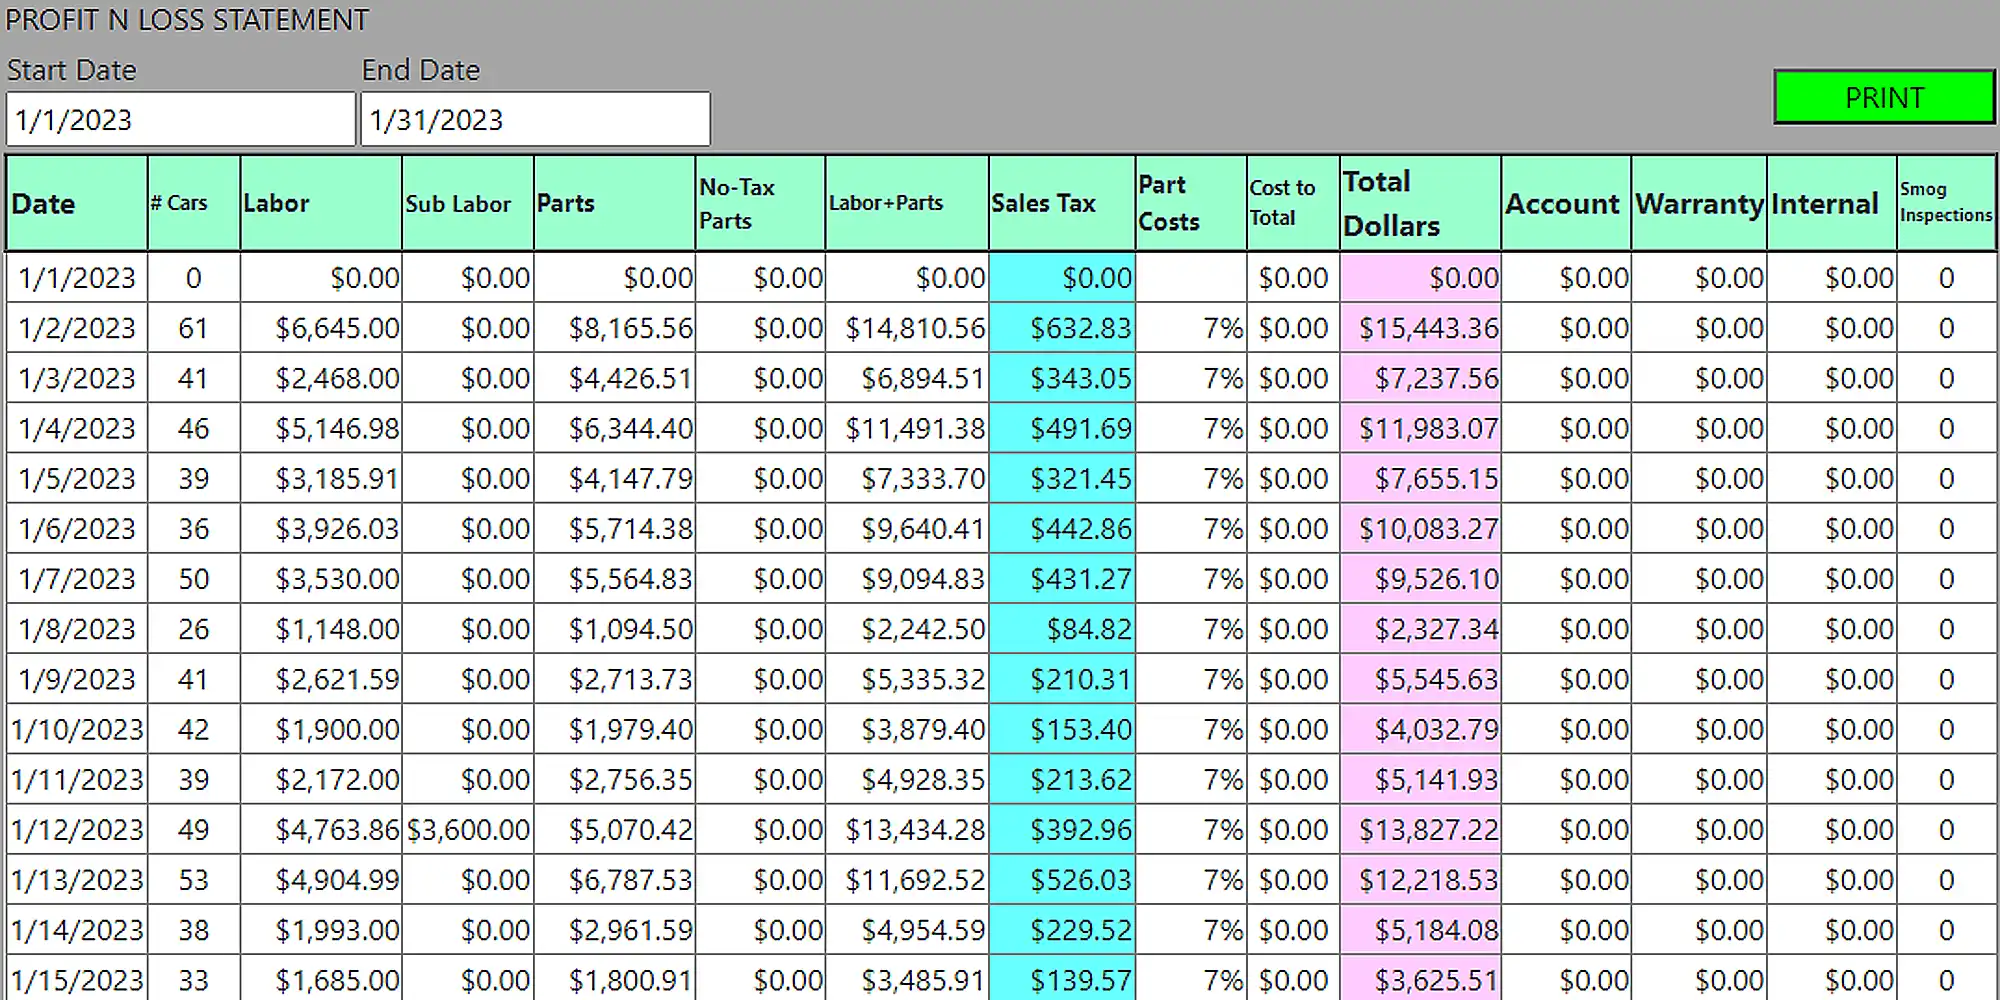2000x1000 pixels.
Task: Click the Cost to Total column header
Action: [1294, 203]
